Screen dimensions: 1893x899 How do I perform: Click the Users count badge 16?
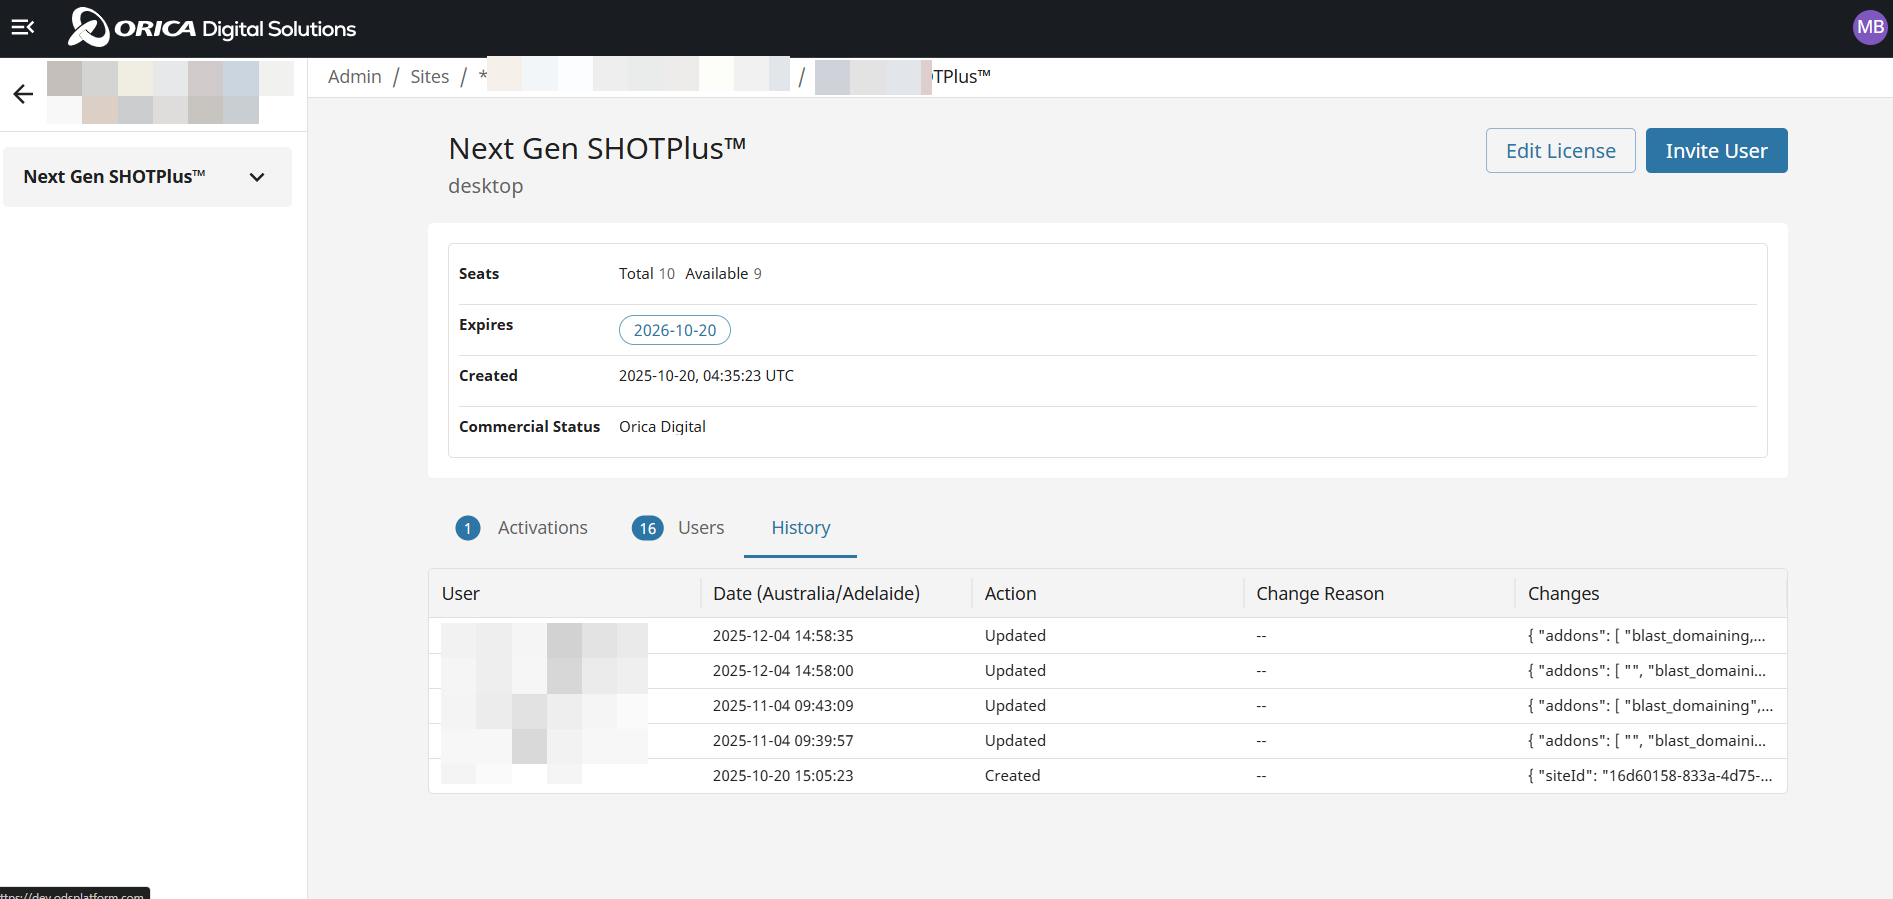[x=648, y=528]
